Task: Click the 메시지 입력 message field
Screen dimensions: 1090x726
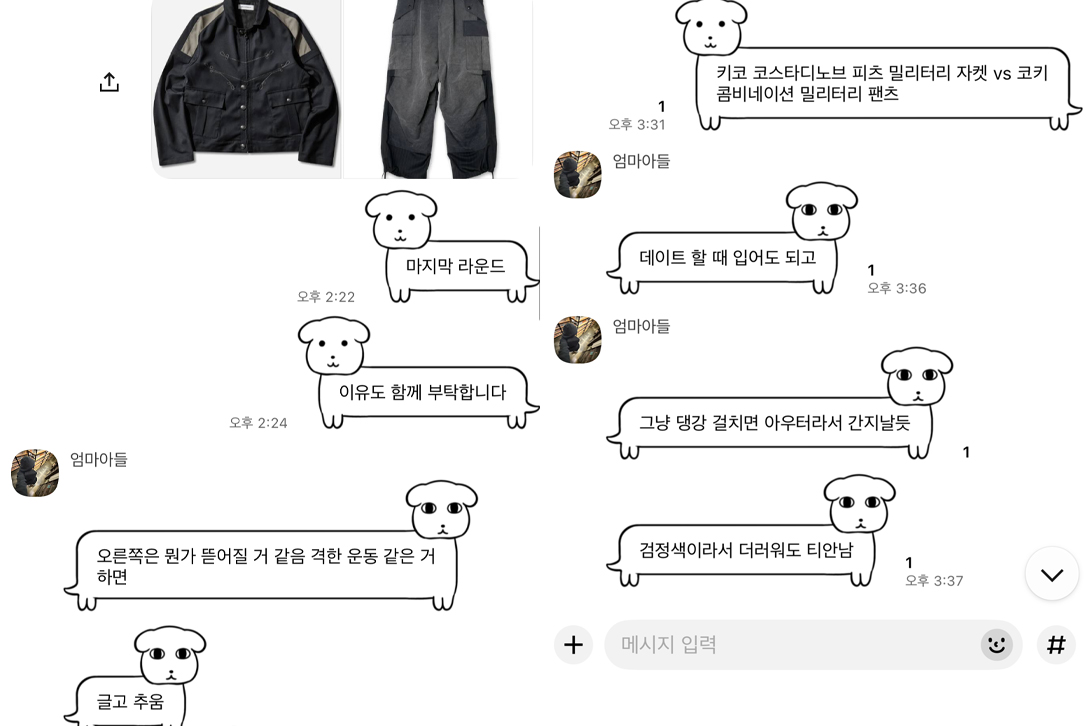Action: [813, 645]
